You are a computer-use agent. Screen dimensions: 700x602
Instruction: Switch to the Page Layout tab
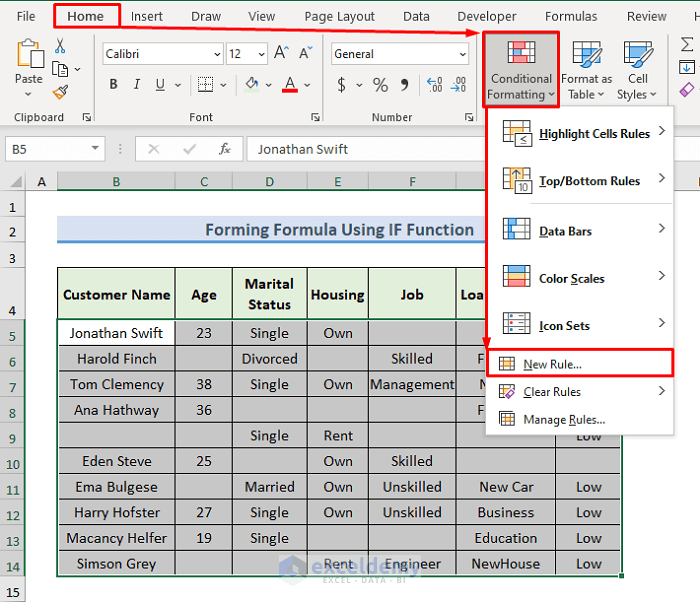339,16
